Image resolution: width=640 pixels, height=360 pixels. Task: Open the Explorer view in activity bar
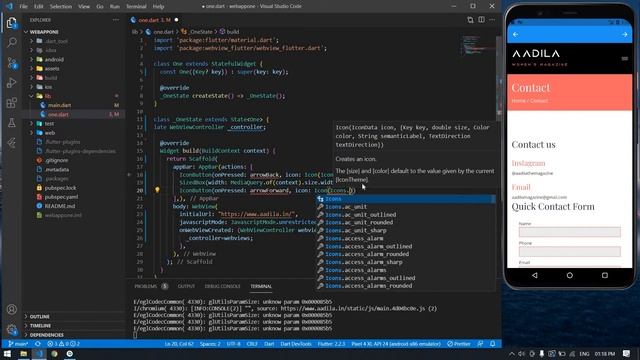pos(11,23)
